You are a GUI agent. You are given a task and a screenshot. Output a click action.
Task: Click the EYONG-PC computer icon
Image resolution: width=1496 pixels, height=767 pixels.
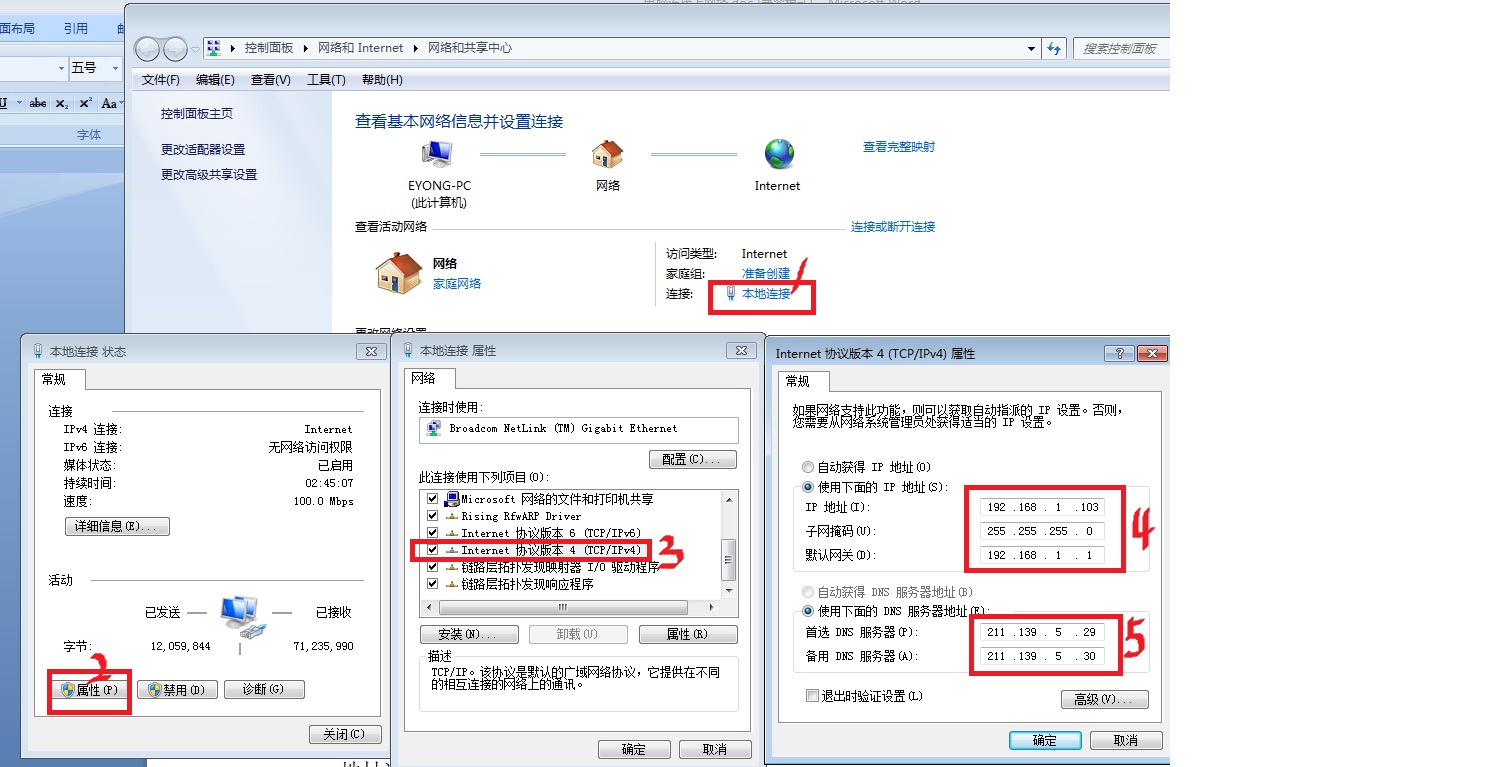coord(437,153)
